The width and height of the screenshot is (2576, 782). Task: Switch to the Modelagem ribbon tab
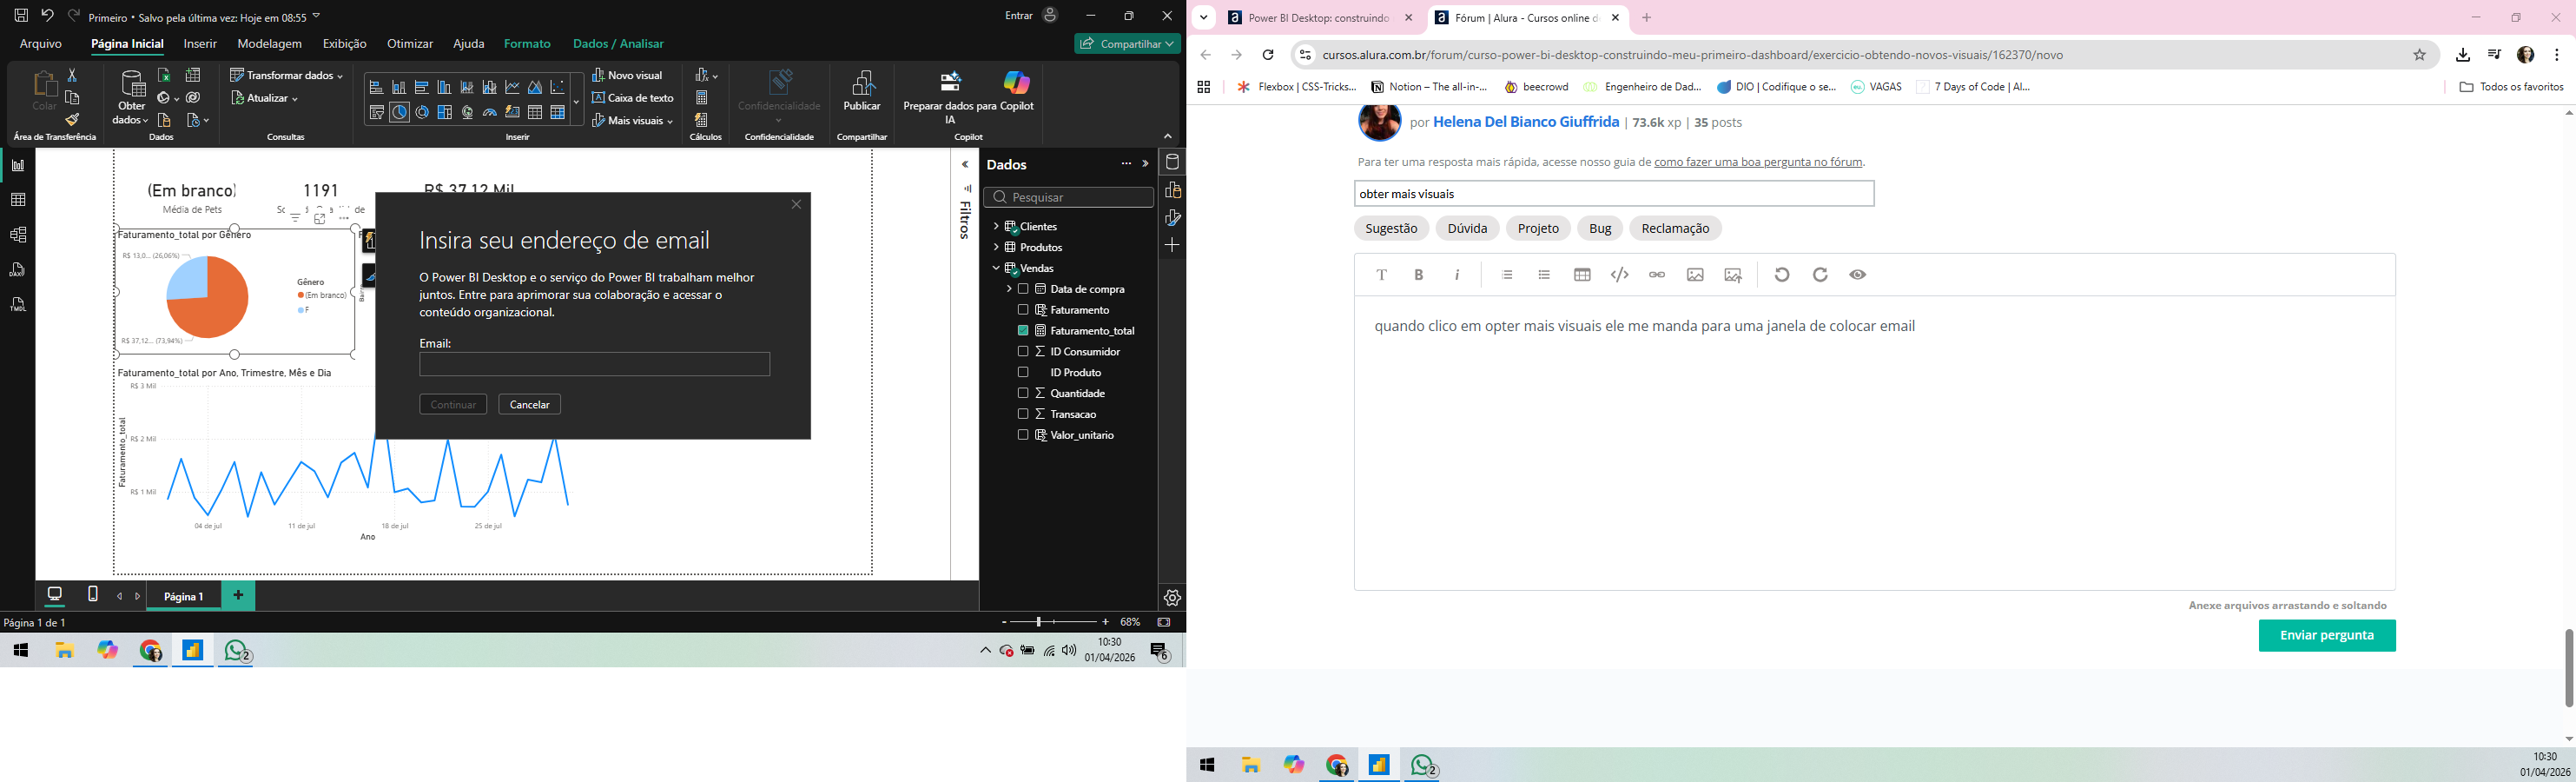(x=269, y=44)
